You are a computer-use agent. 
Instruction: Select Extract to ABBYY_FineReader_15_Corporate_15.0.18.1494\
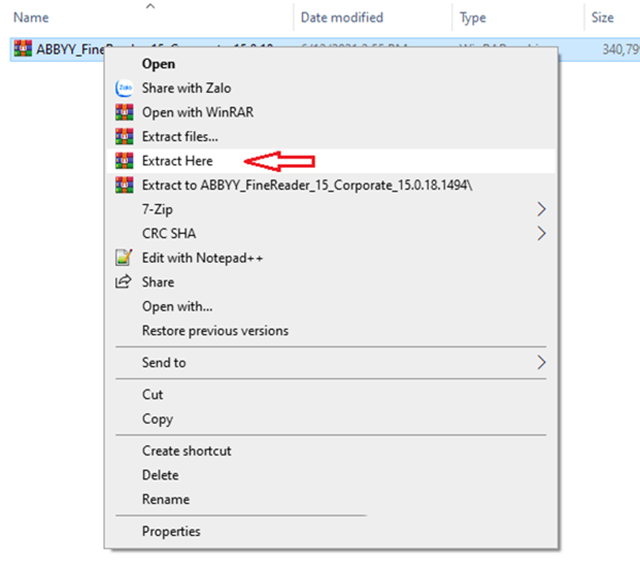tap(331, 185)
